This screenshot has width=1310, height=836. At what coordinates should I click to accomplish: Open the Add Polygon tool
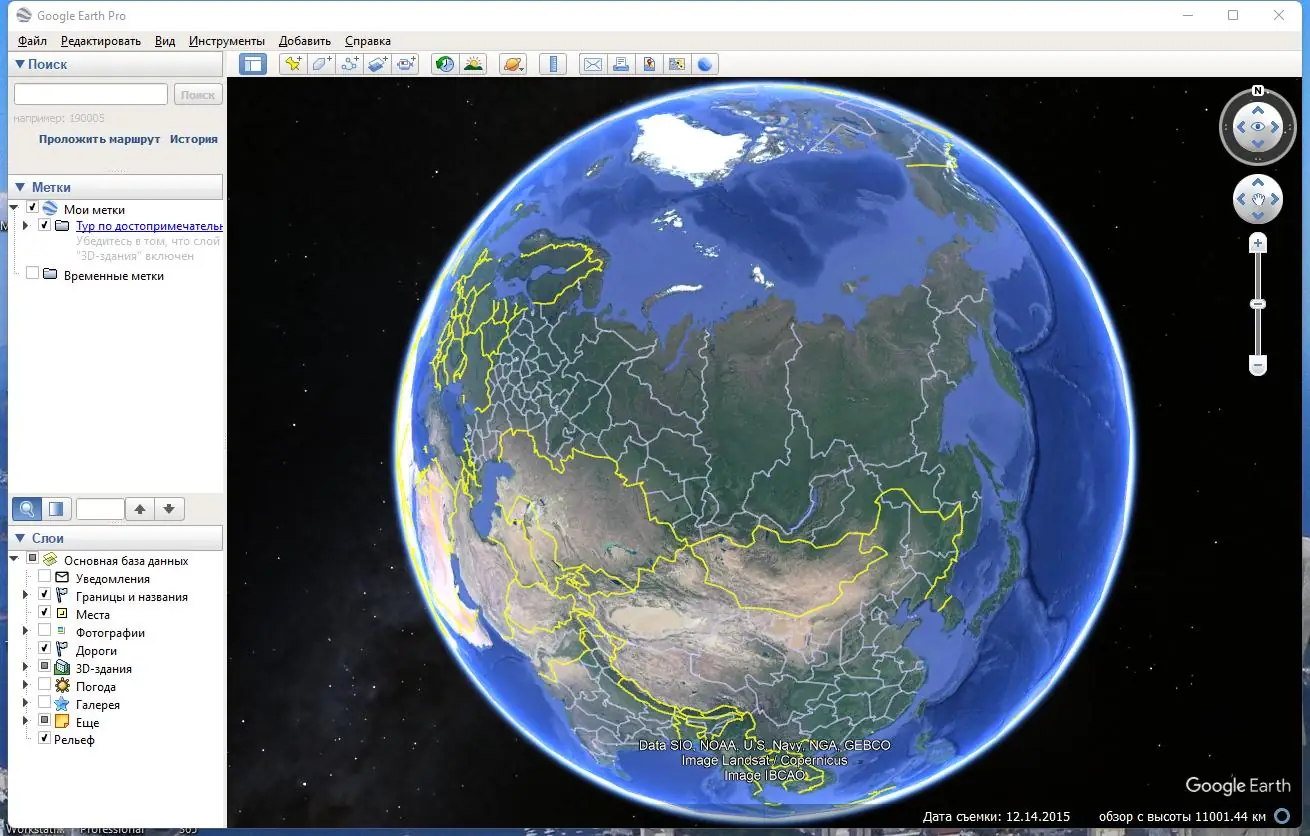pyautogui.click(x=320, y=63)
